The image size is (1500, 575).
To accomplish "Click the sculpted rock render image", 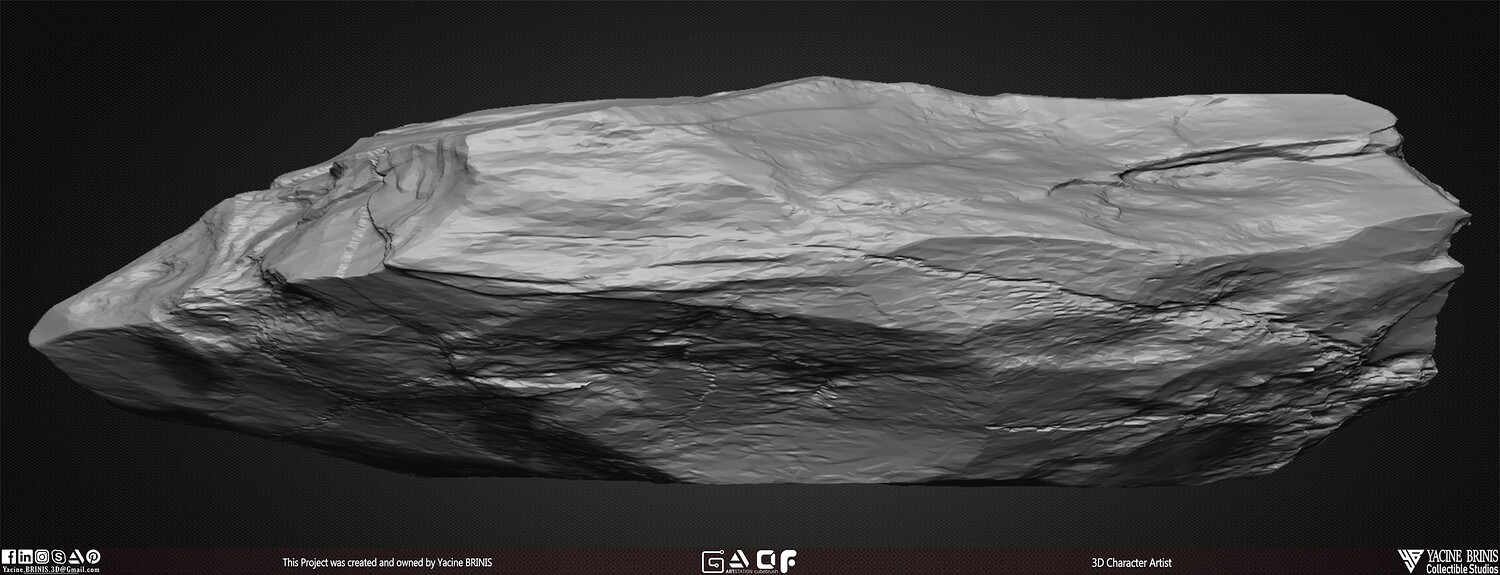I will [750, 282].
